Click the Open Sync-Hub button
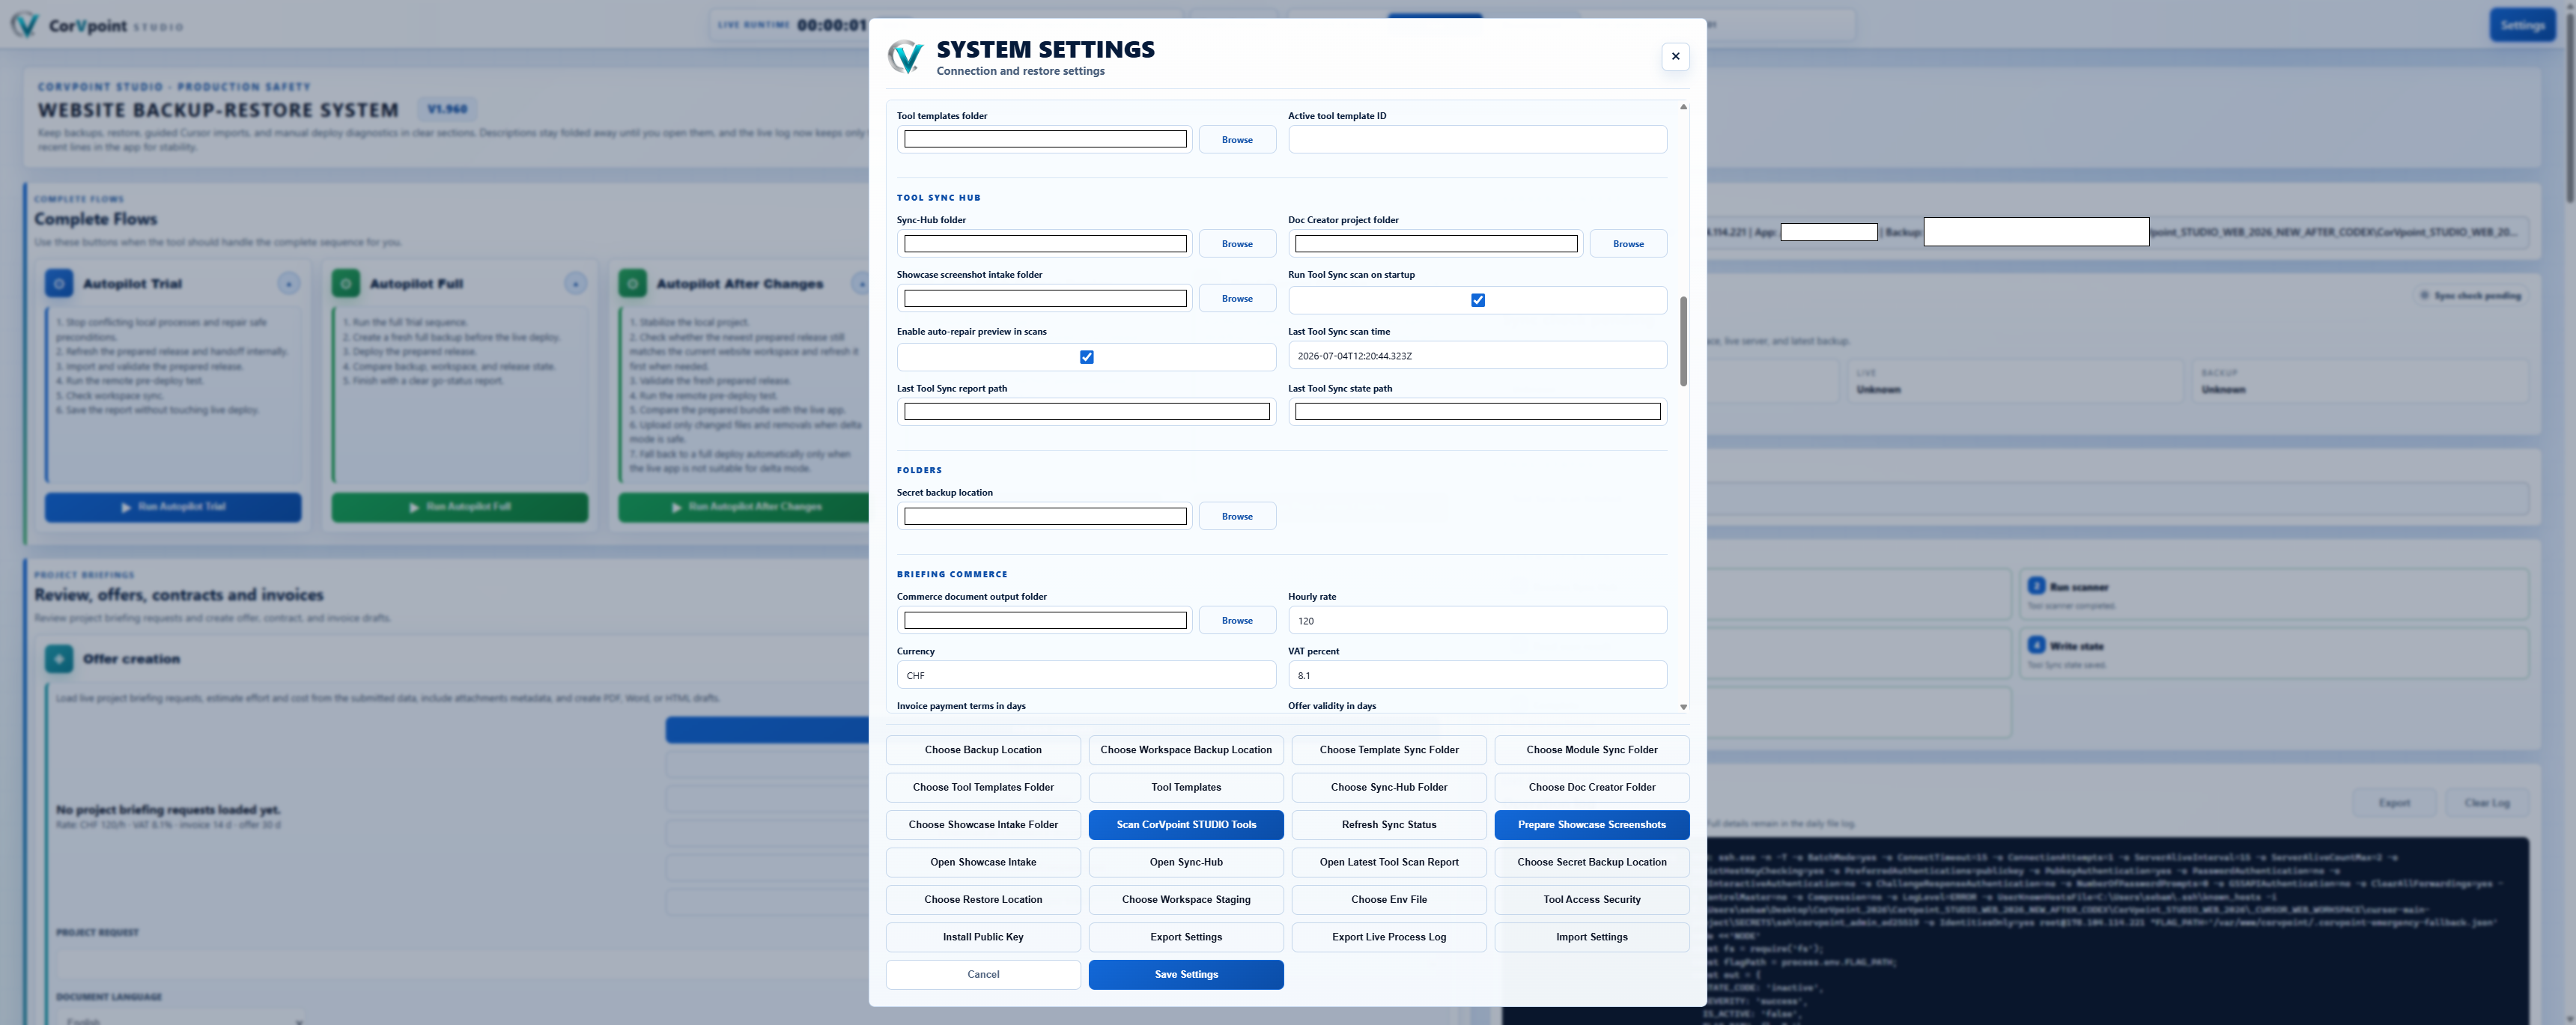 point(1186,863)
